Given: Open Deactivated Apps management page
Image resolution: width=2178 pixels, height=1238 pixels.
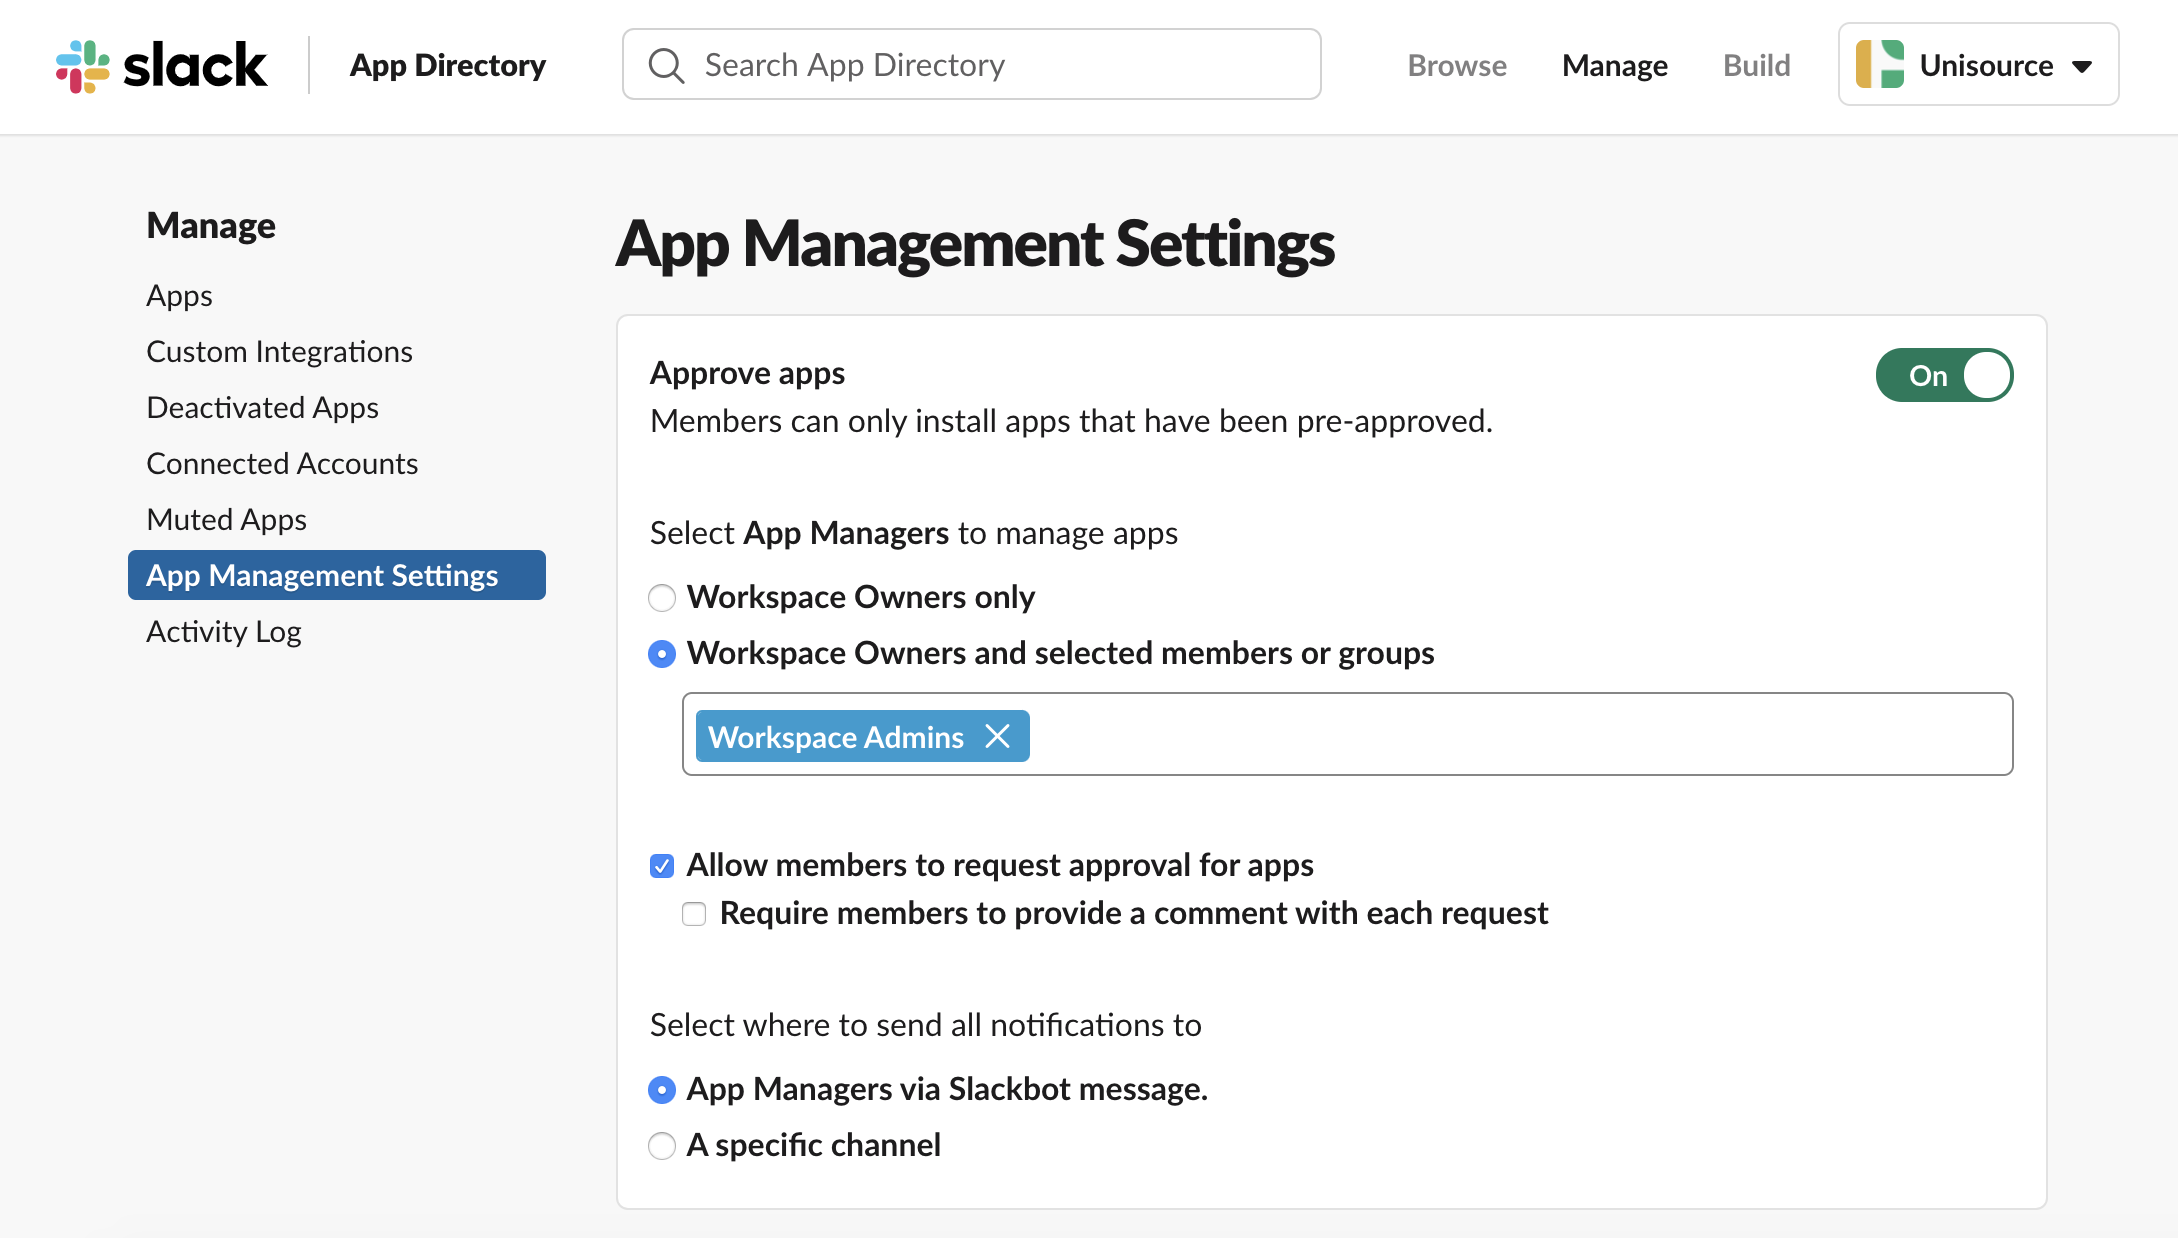Looking at the screenshot, I should pos(262,407).
